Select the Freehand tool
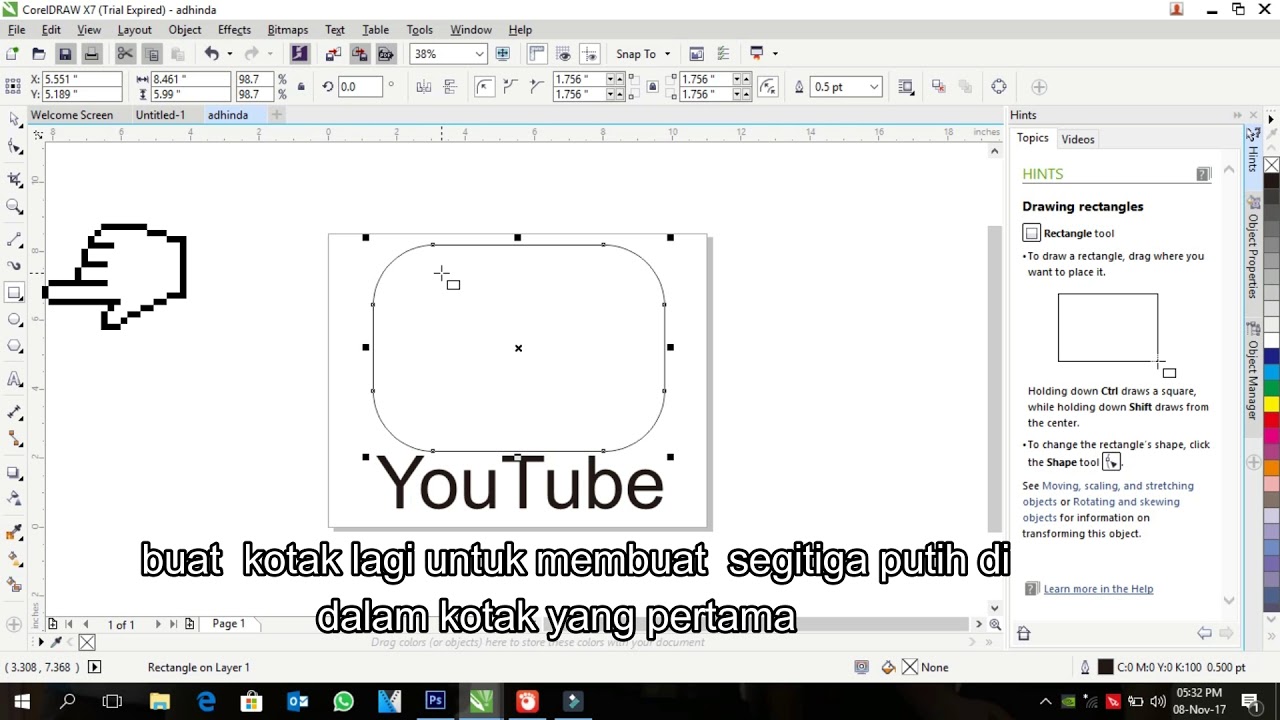This screenshot has width=1280, height=720. coord(14,240)
